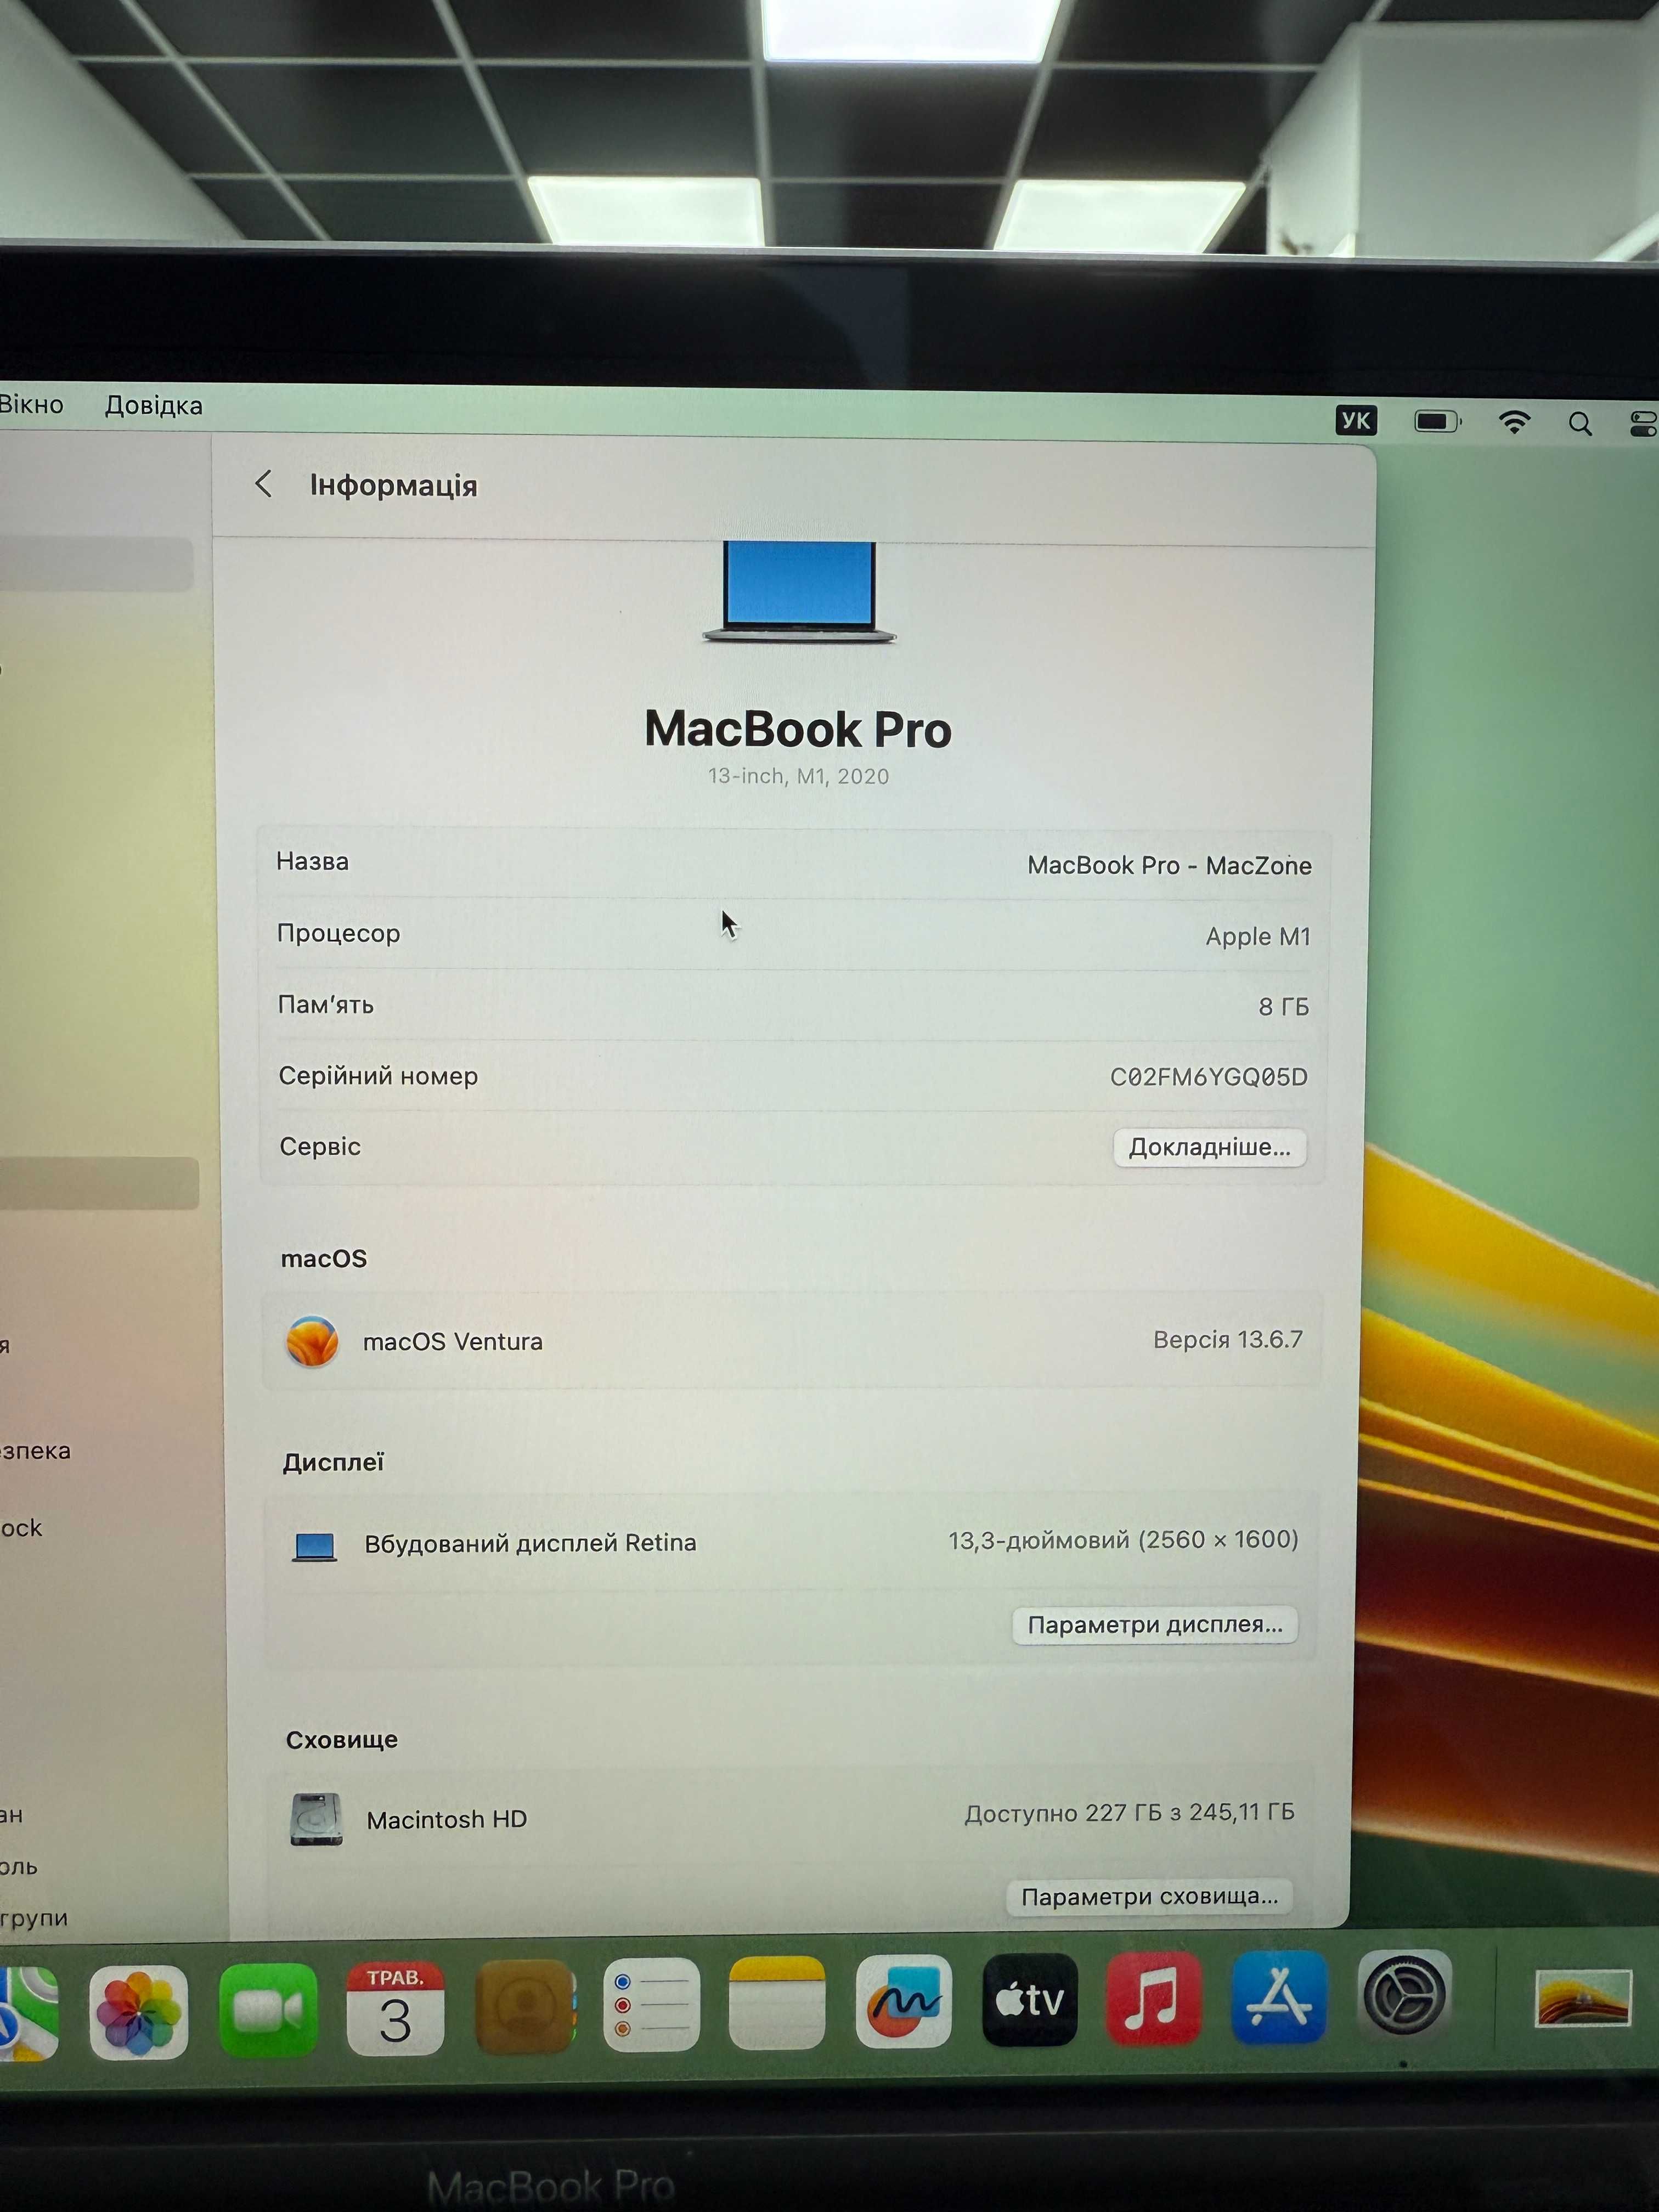Click the 8 ГБ memory value
1659x2212 pixels.
pos(1283,1007)
